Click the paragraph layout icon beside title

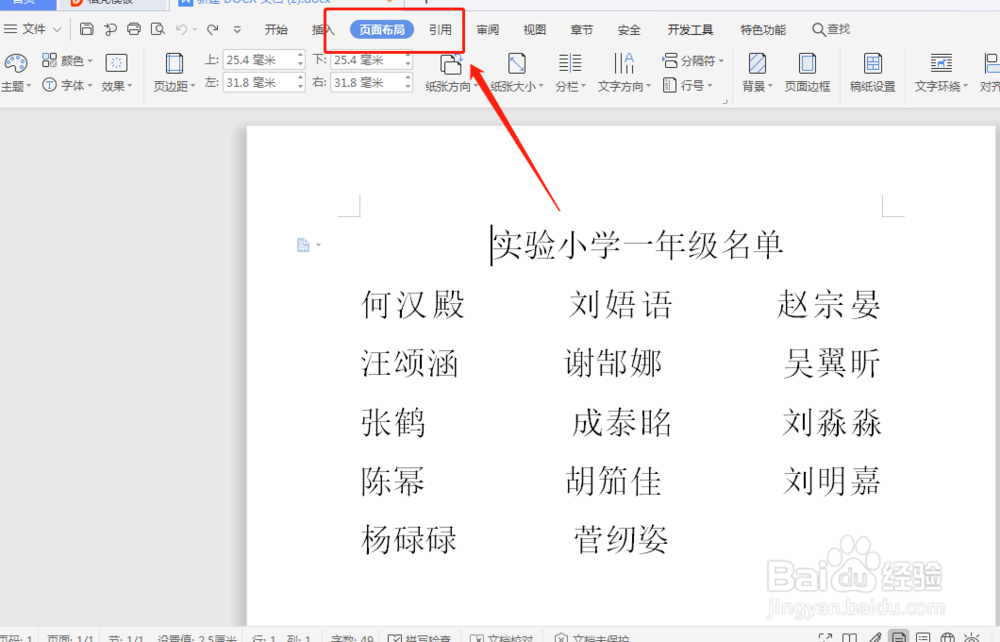click(x=304, y=245)
